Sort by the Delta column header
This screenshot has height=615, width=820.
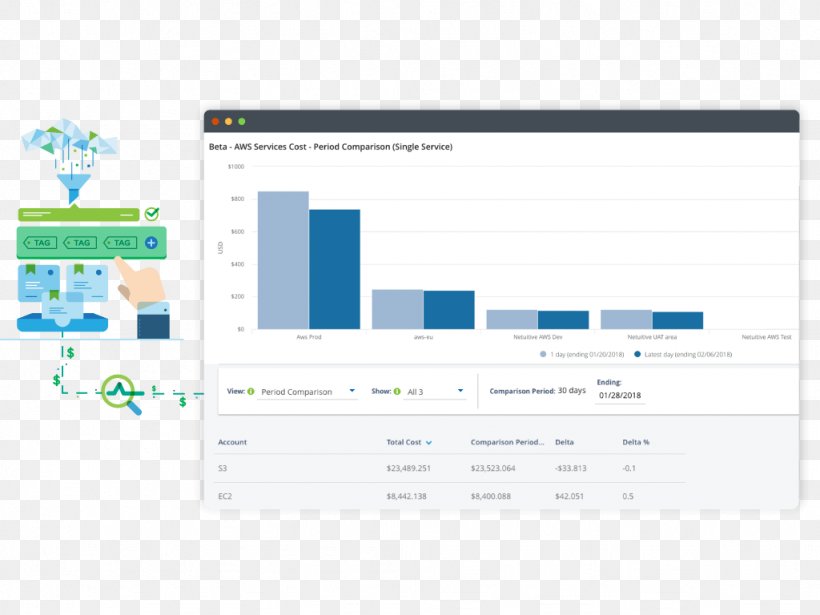click(564, 442)
